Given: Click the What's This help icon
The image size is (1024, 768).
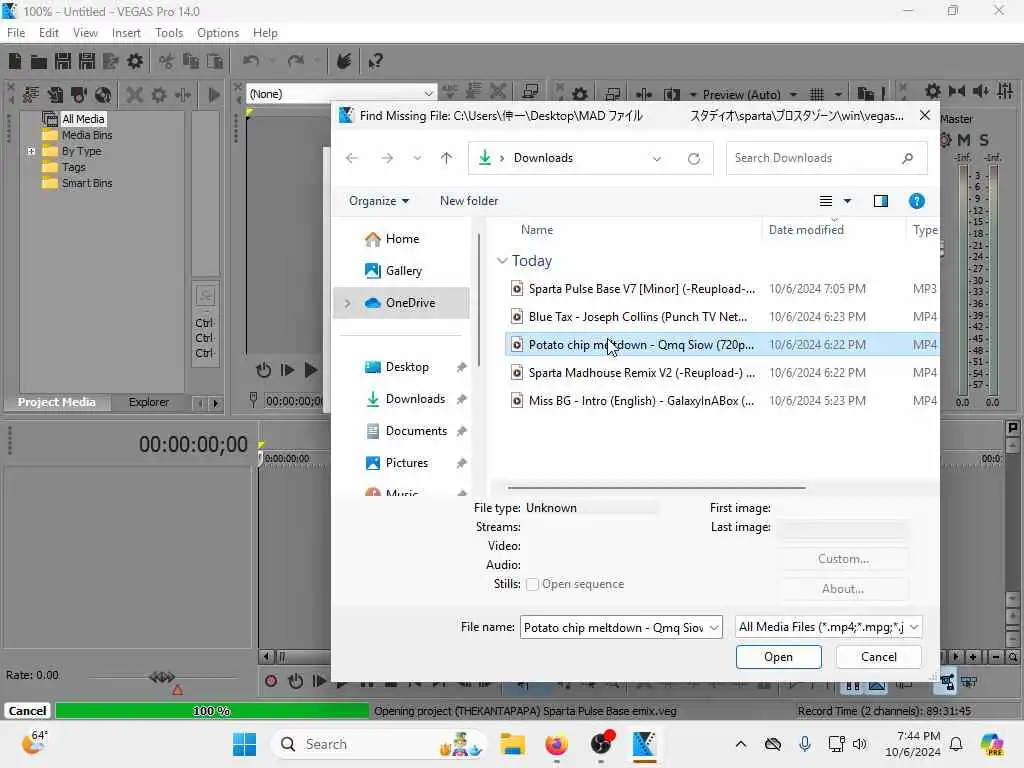Looking at the screenshot, I should [376, 61].
